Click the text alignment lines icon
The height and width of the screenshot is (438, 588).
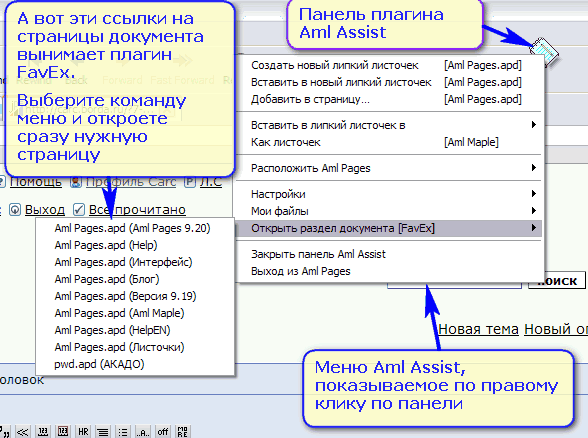coord(103,432)
